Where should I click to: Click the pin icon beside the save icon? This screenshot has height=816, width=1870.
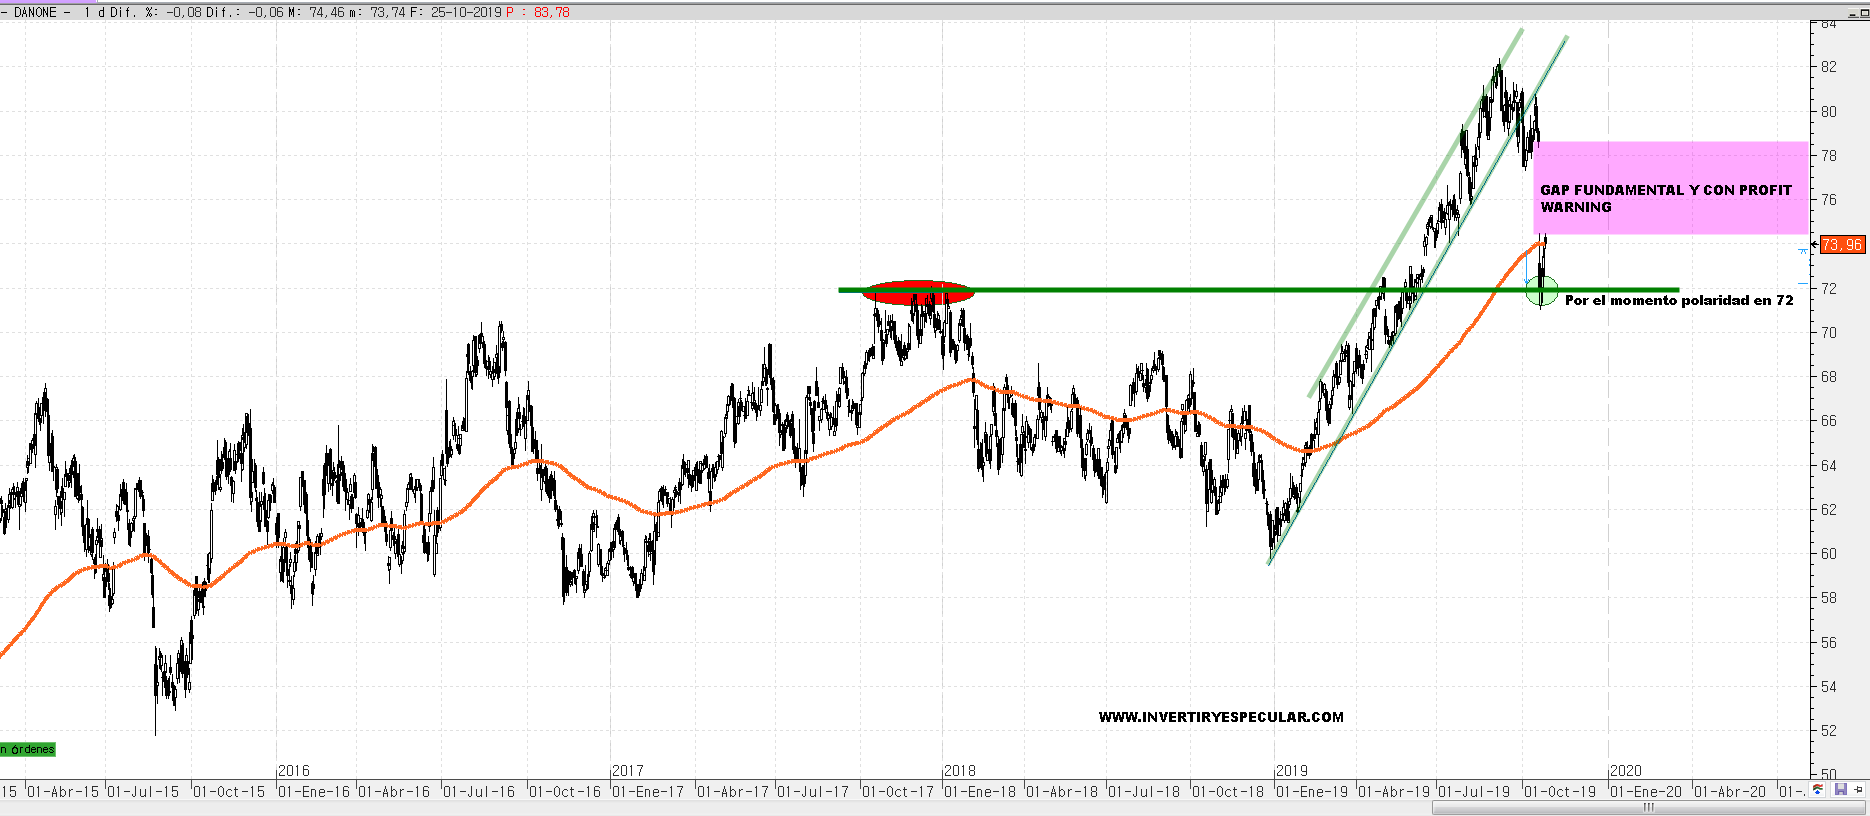pyautogui.click(x=1859, y=790)
